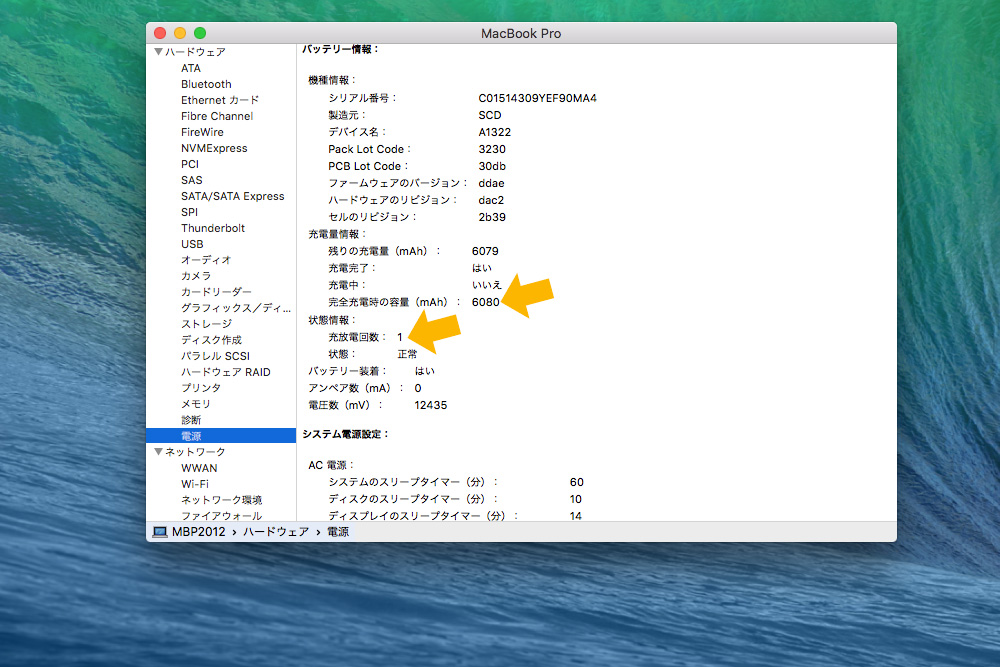Image resolution: width=1000 pixels, height=667 pixels.
Task: Click the MacBook Pro window title
Action: point(521,33)
